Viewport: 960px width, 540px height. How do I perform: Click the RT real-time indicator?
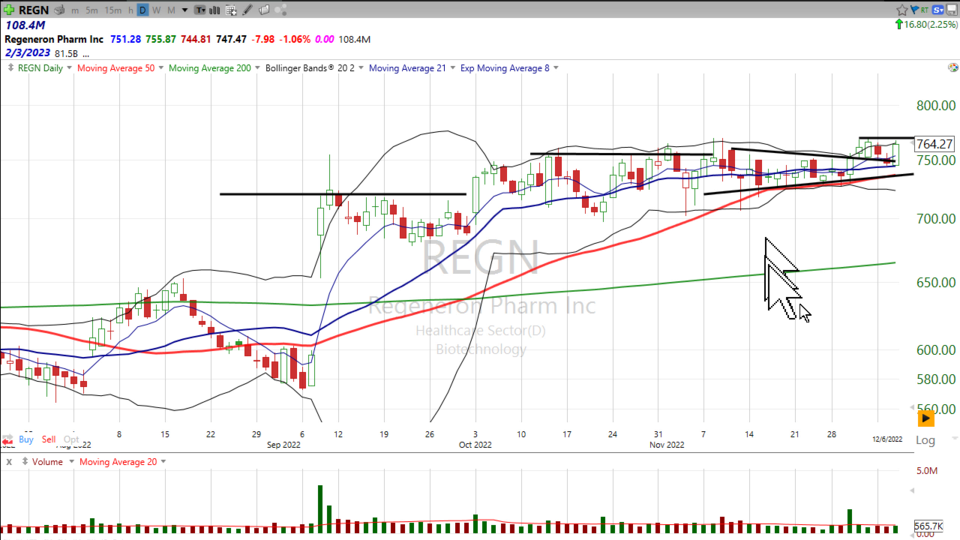pyautogui.click(x=923, y=9)
